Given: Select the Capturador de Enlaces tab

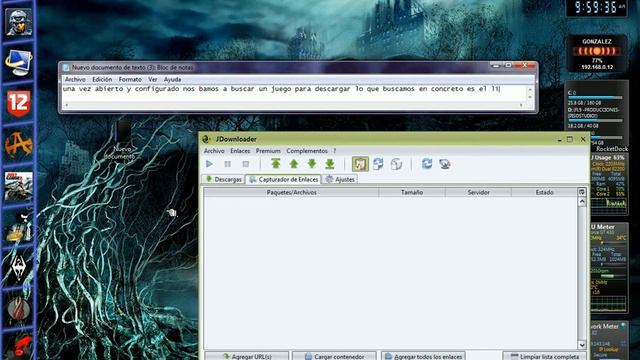Looking at the screenshot, I should (x=283, y=179).
